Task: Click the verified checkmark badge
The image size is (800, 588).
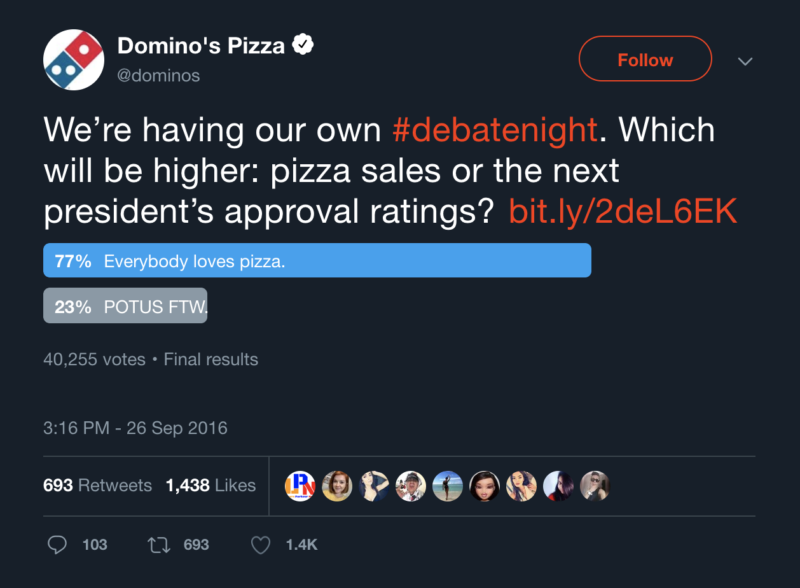Action: click(x=300, y=45)
